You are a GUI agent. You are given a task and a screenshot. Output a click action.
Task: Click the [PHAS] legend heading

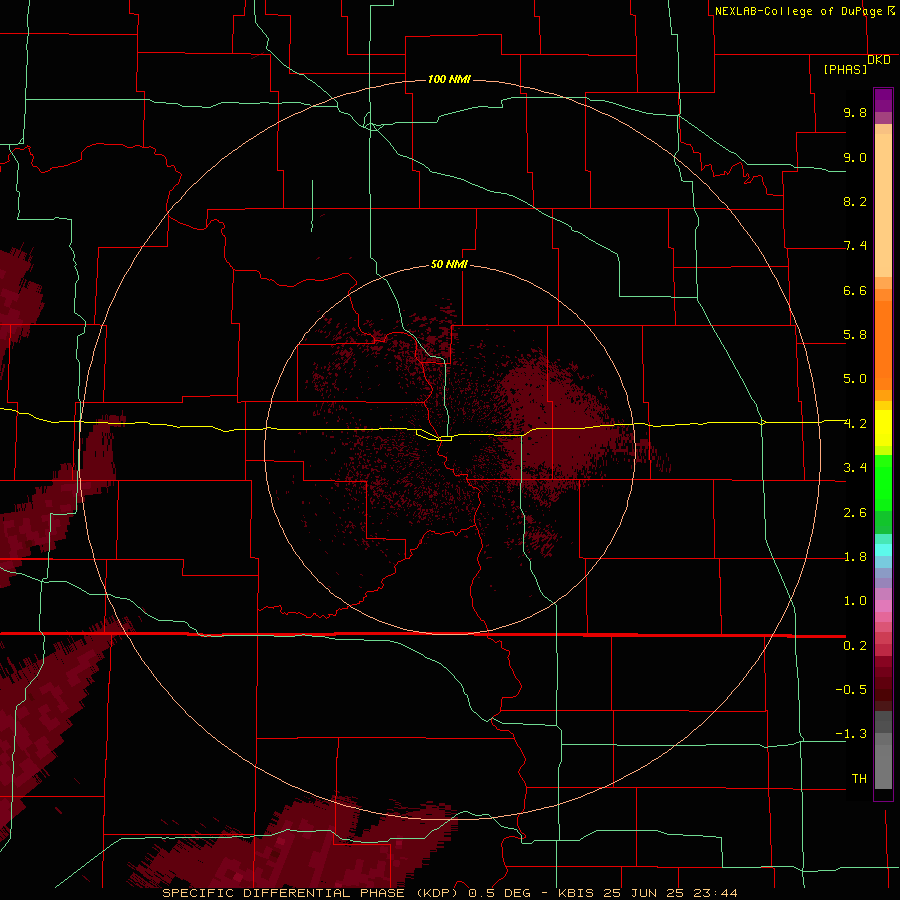(x=845, y=69)
